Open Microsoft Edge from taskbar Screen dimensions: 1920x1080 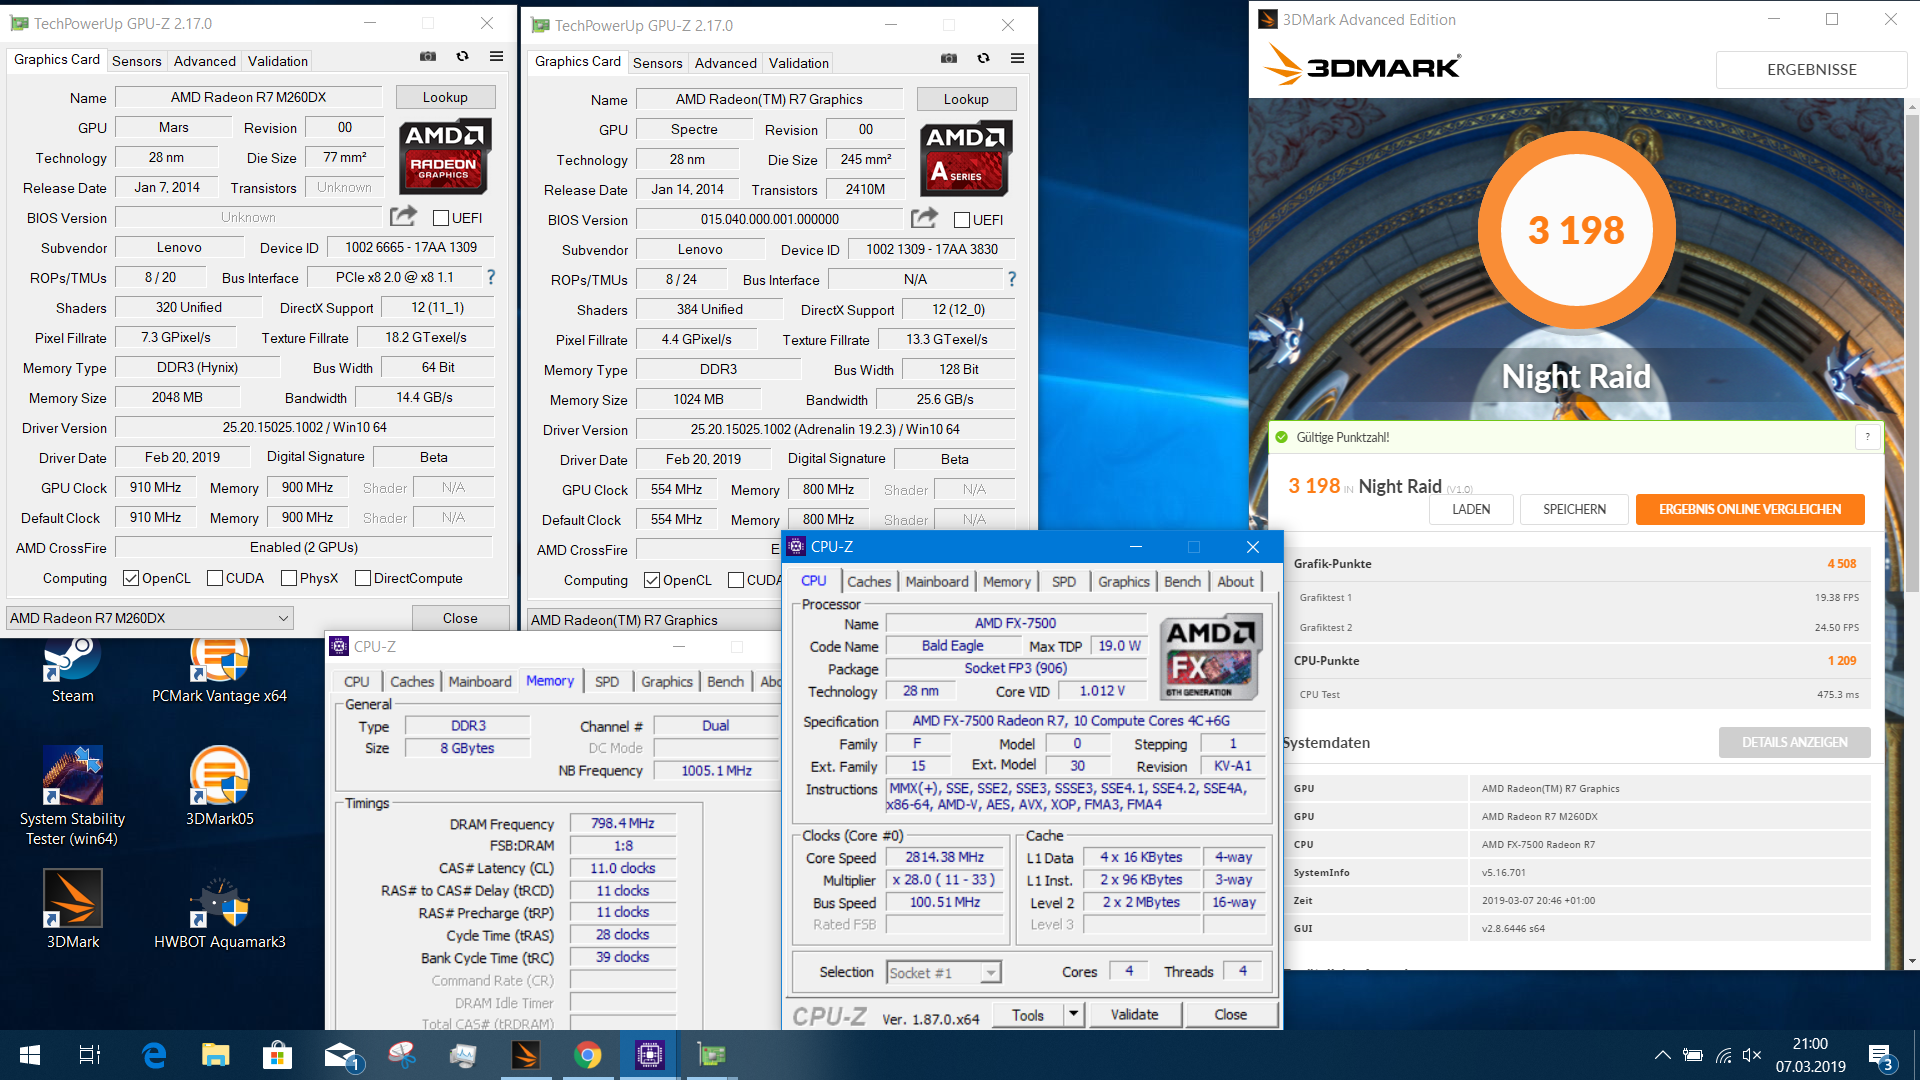click(153, 1055)
